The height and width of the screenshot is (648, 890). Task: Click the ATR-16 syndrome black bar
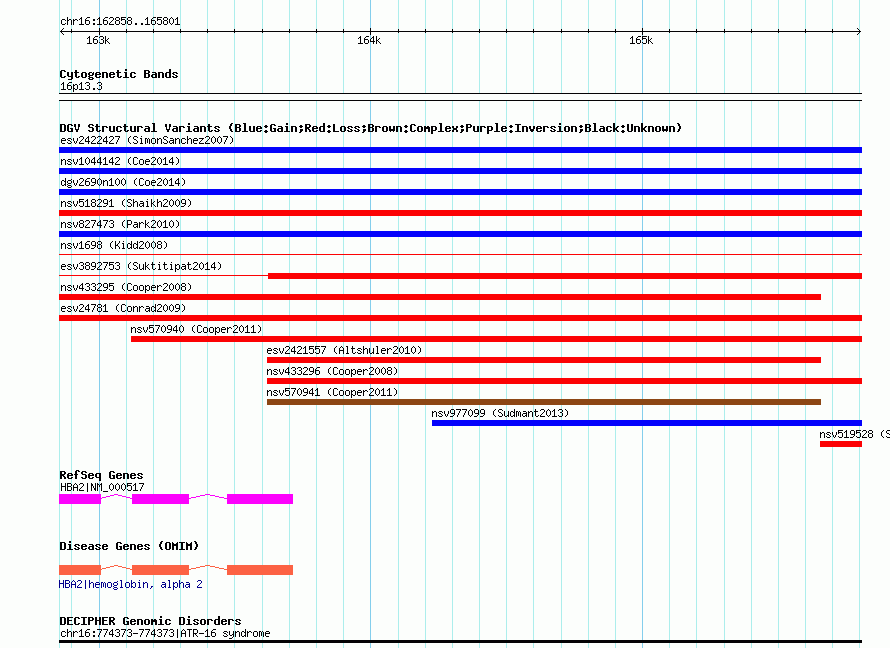460,642
